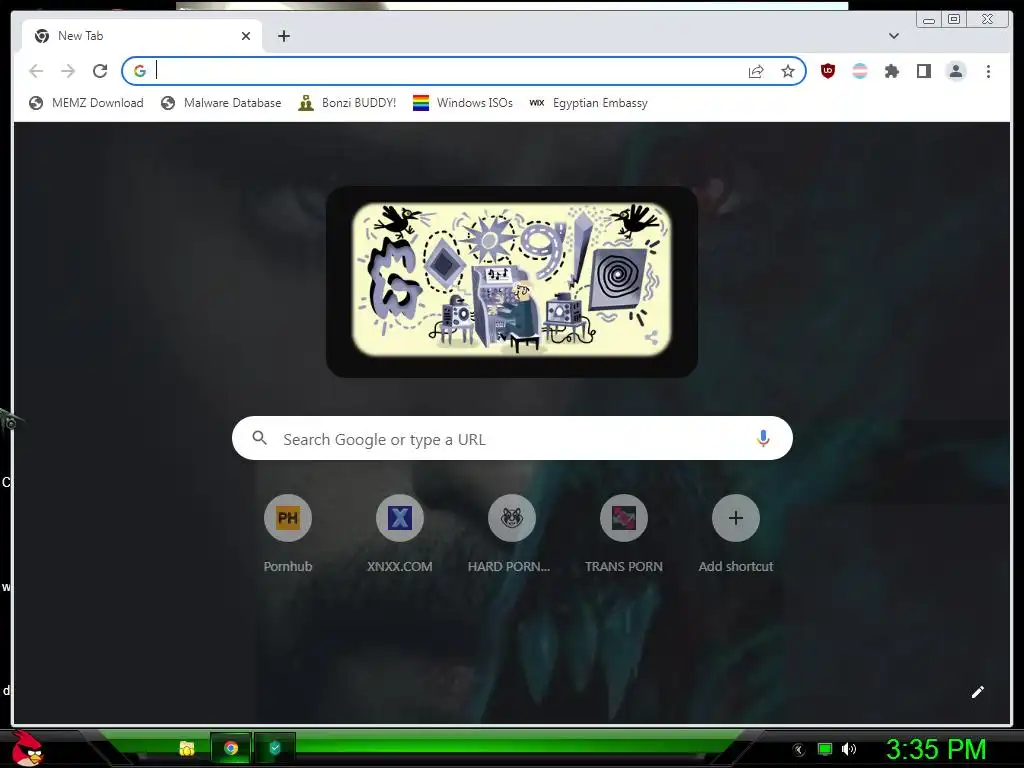Open the profile avatar menu
This screenshot has width=1024, height=768.
coord(956,71)
